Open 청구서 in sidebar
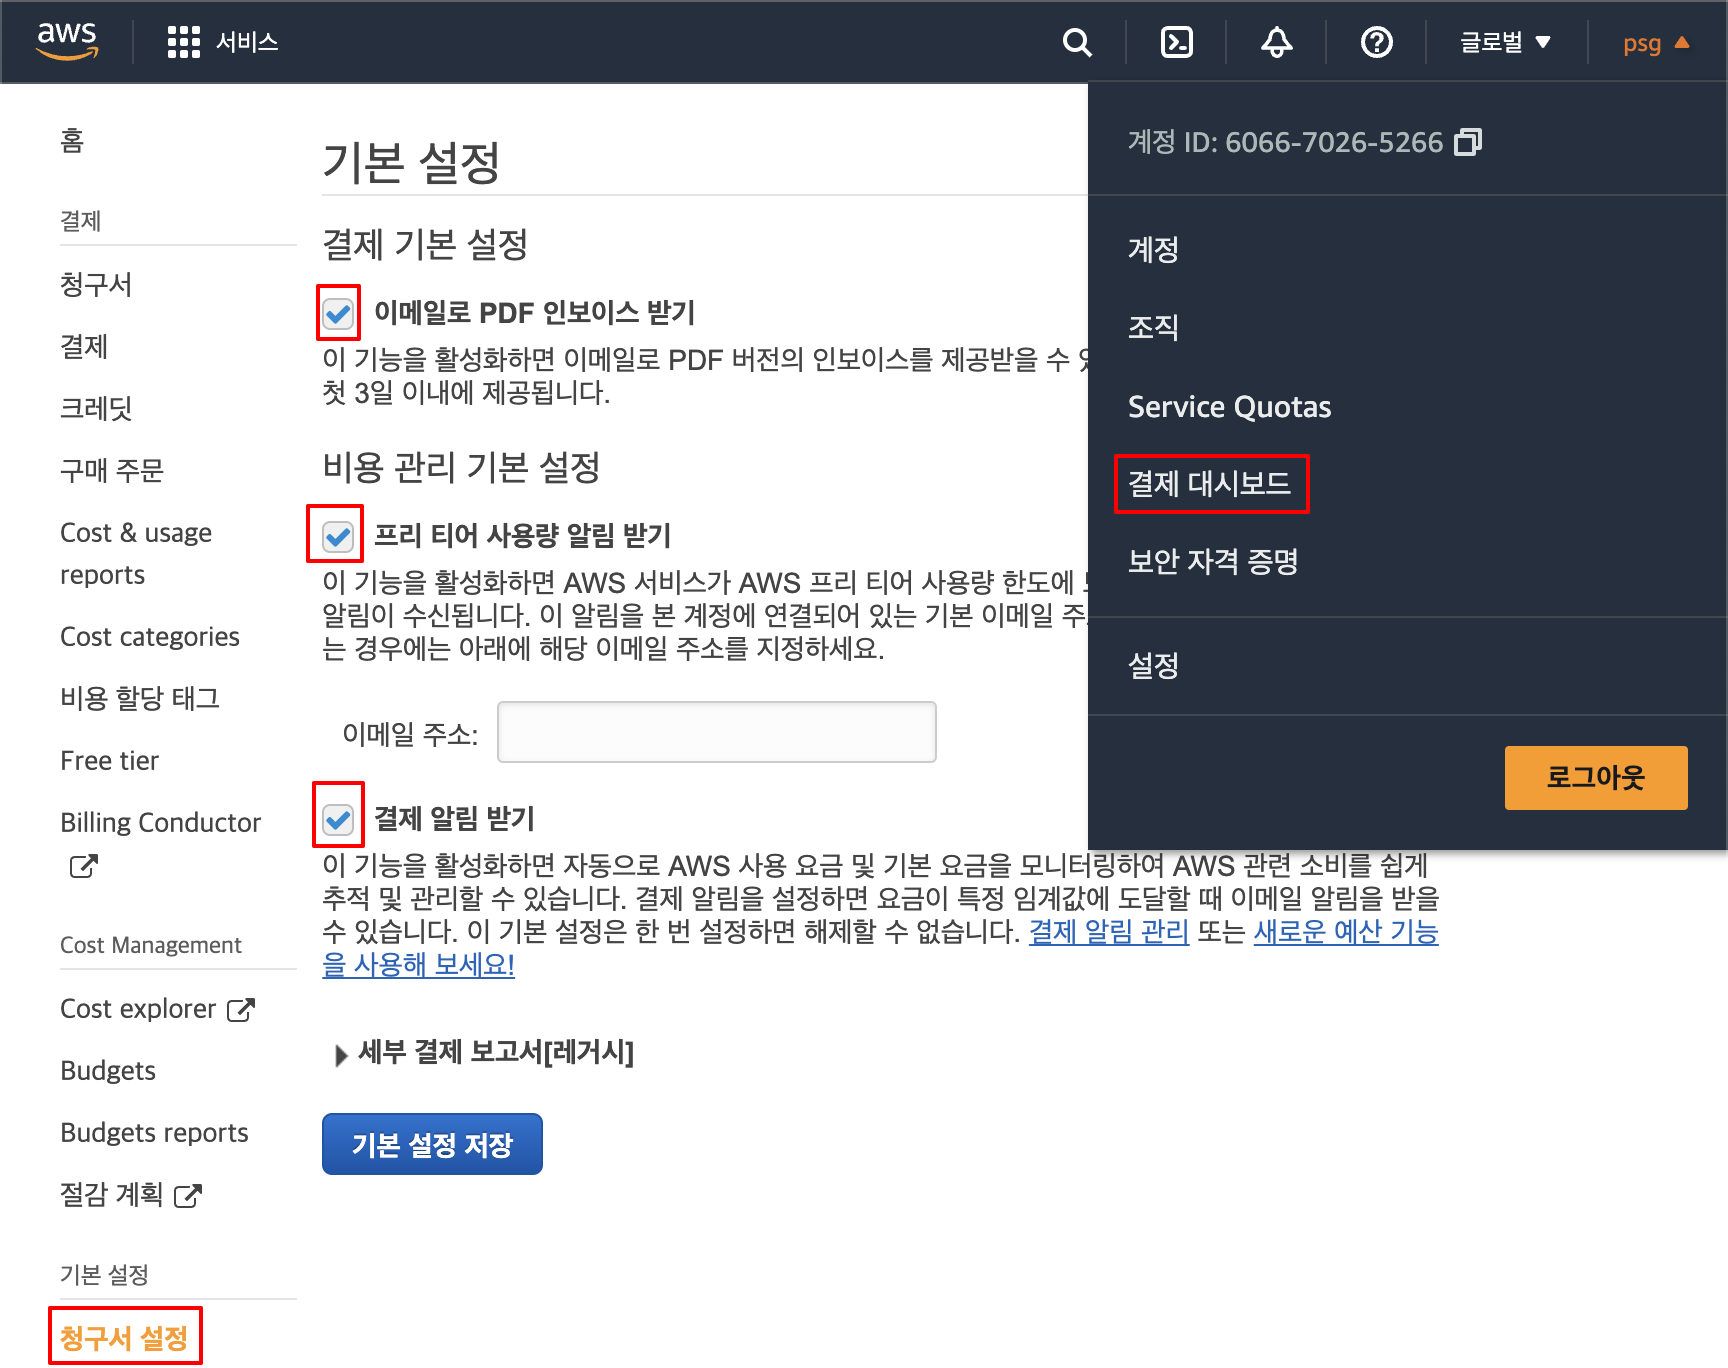The height and width of the screenshot is (1368, 1728). (96, 285)
